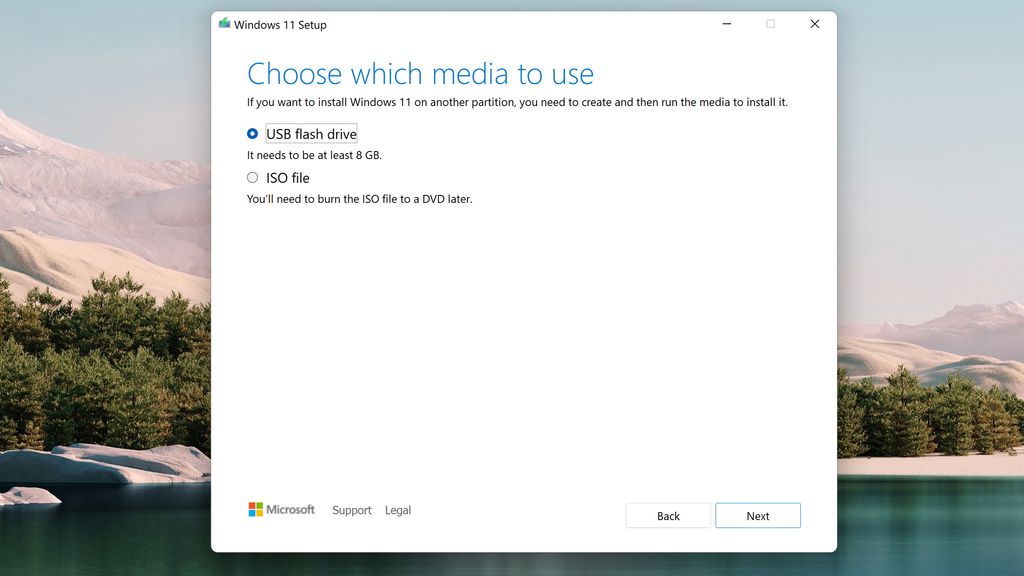This screenshot has width=1024, height=576.
Task: Select the USB flash drive option
Action: point(253,132)
